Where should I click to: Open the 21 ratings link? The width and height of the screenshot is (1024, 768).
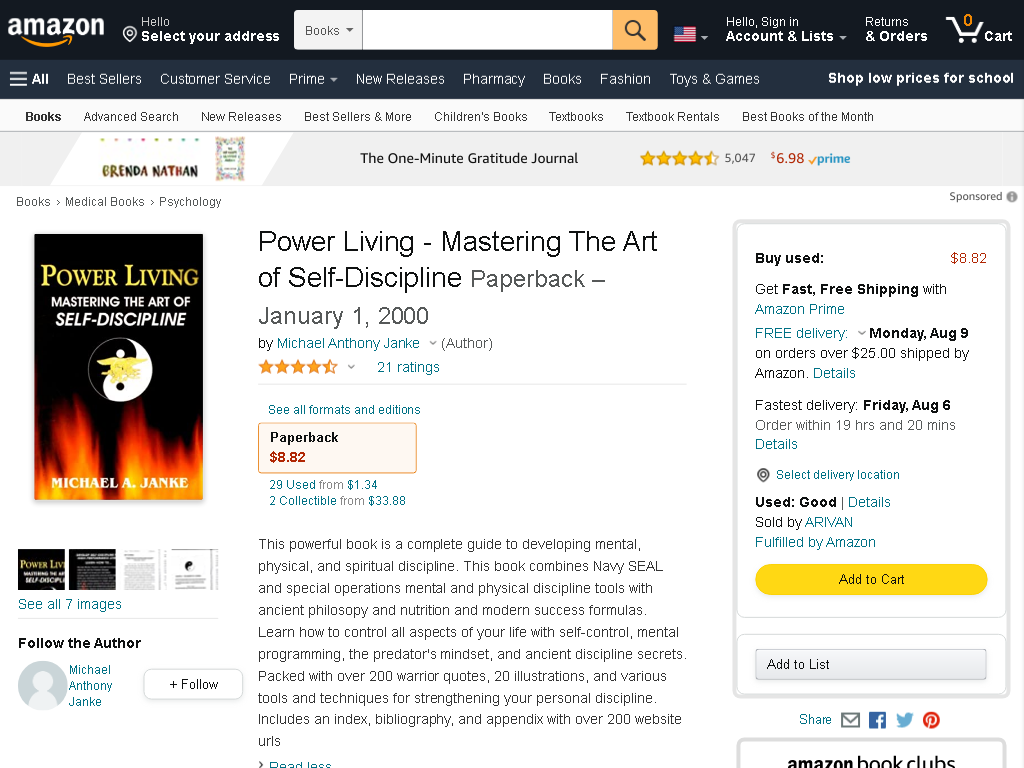tap(408, 367)
